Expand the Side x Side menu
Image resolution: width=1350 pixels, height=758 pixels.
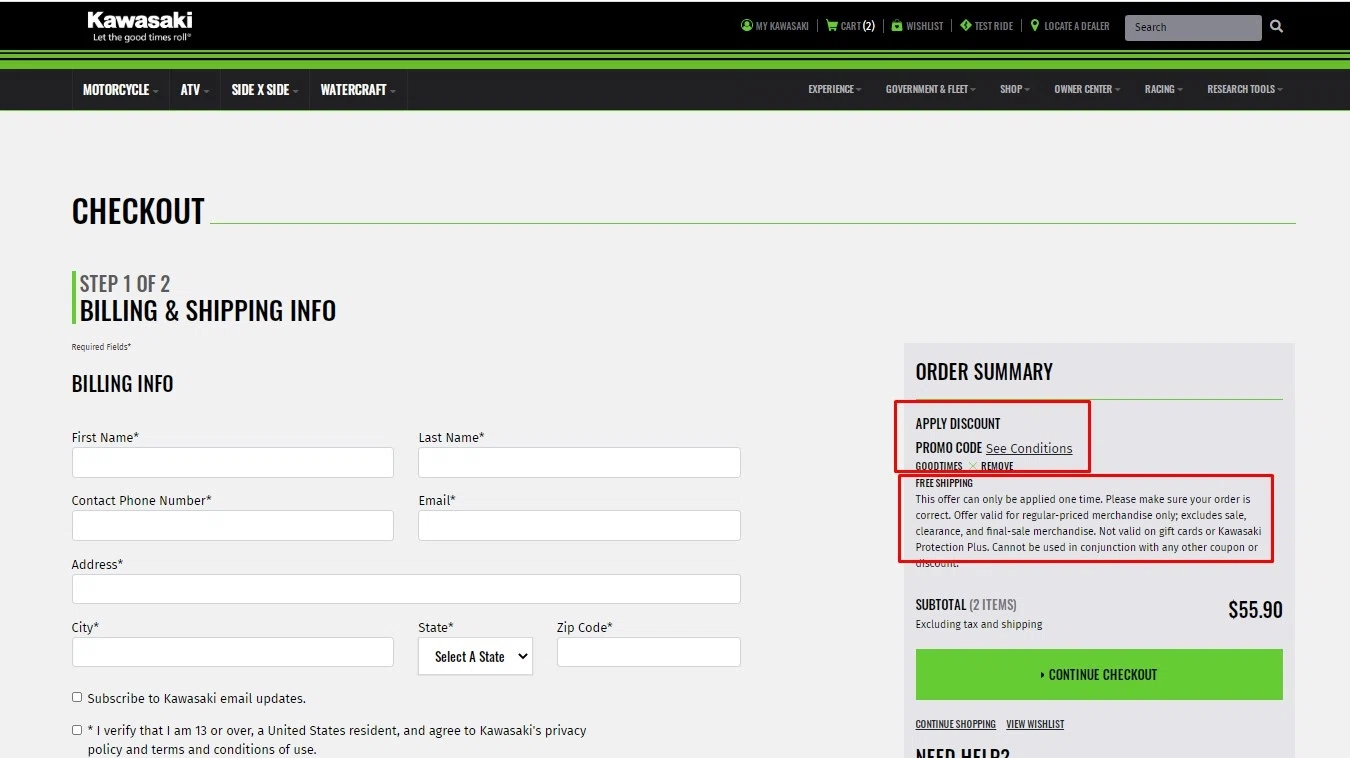point(265,90)
